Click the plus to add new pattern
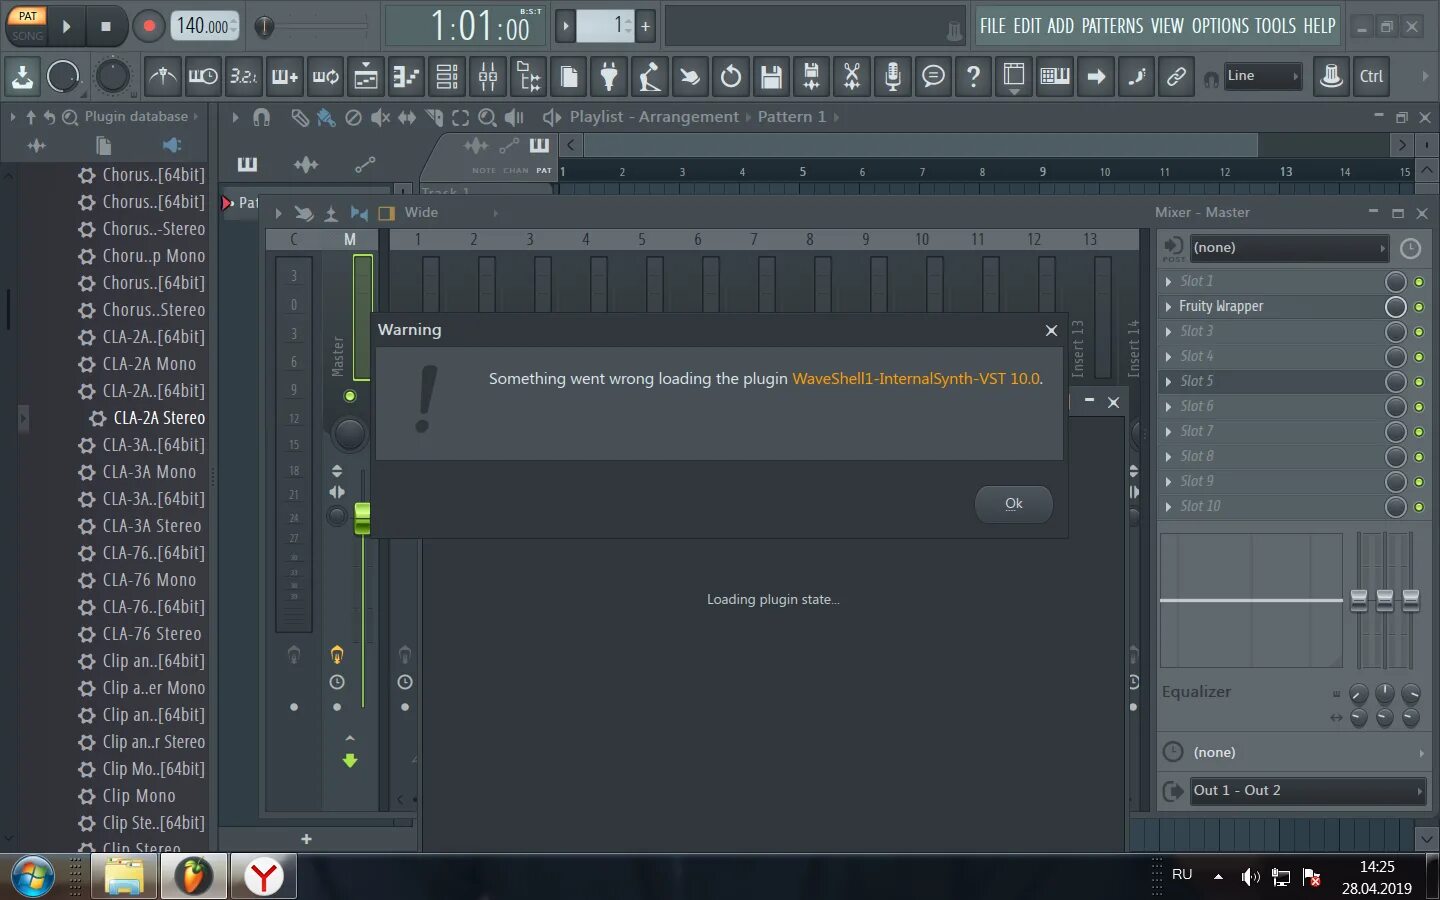Screen dimensions: 1440x900 pyautogui.click(x=645, y=26)
